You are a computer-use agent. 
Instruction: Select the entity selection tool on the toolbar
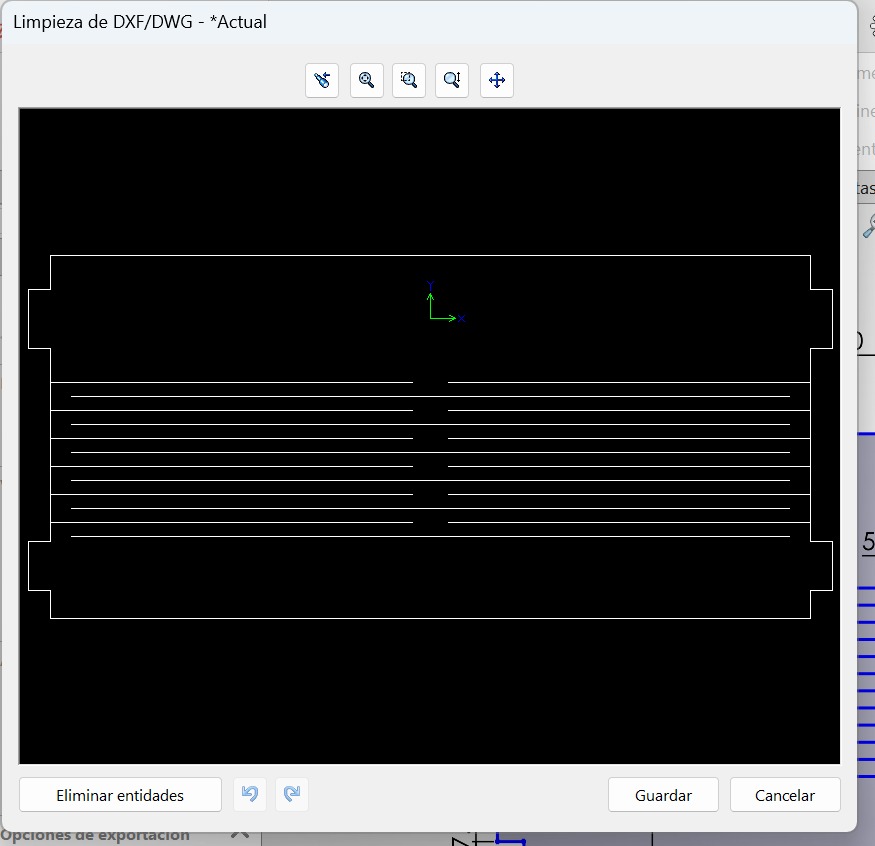pos(321,80)
